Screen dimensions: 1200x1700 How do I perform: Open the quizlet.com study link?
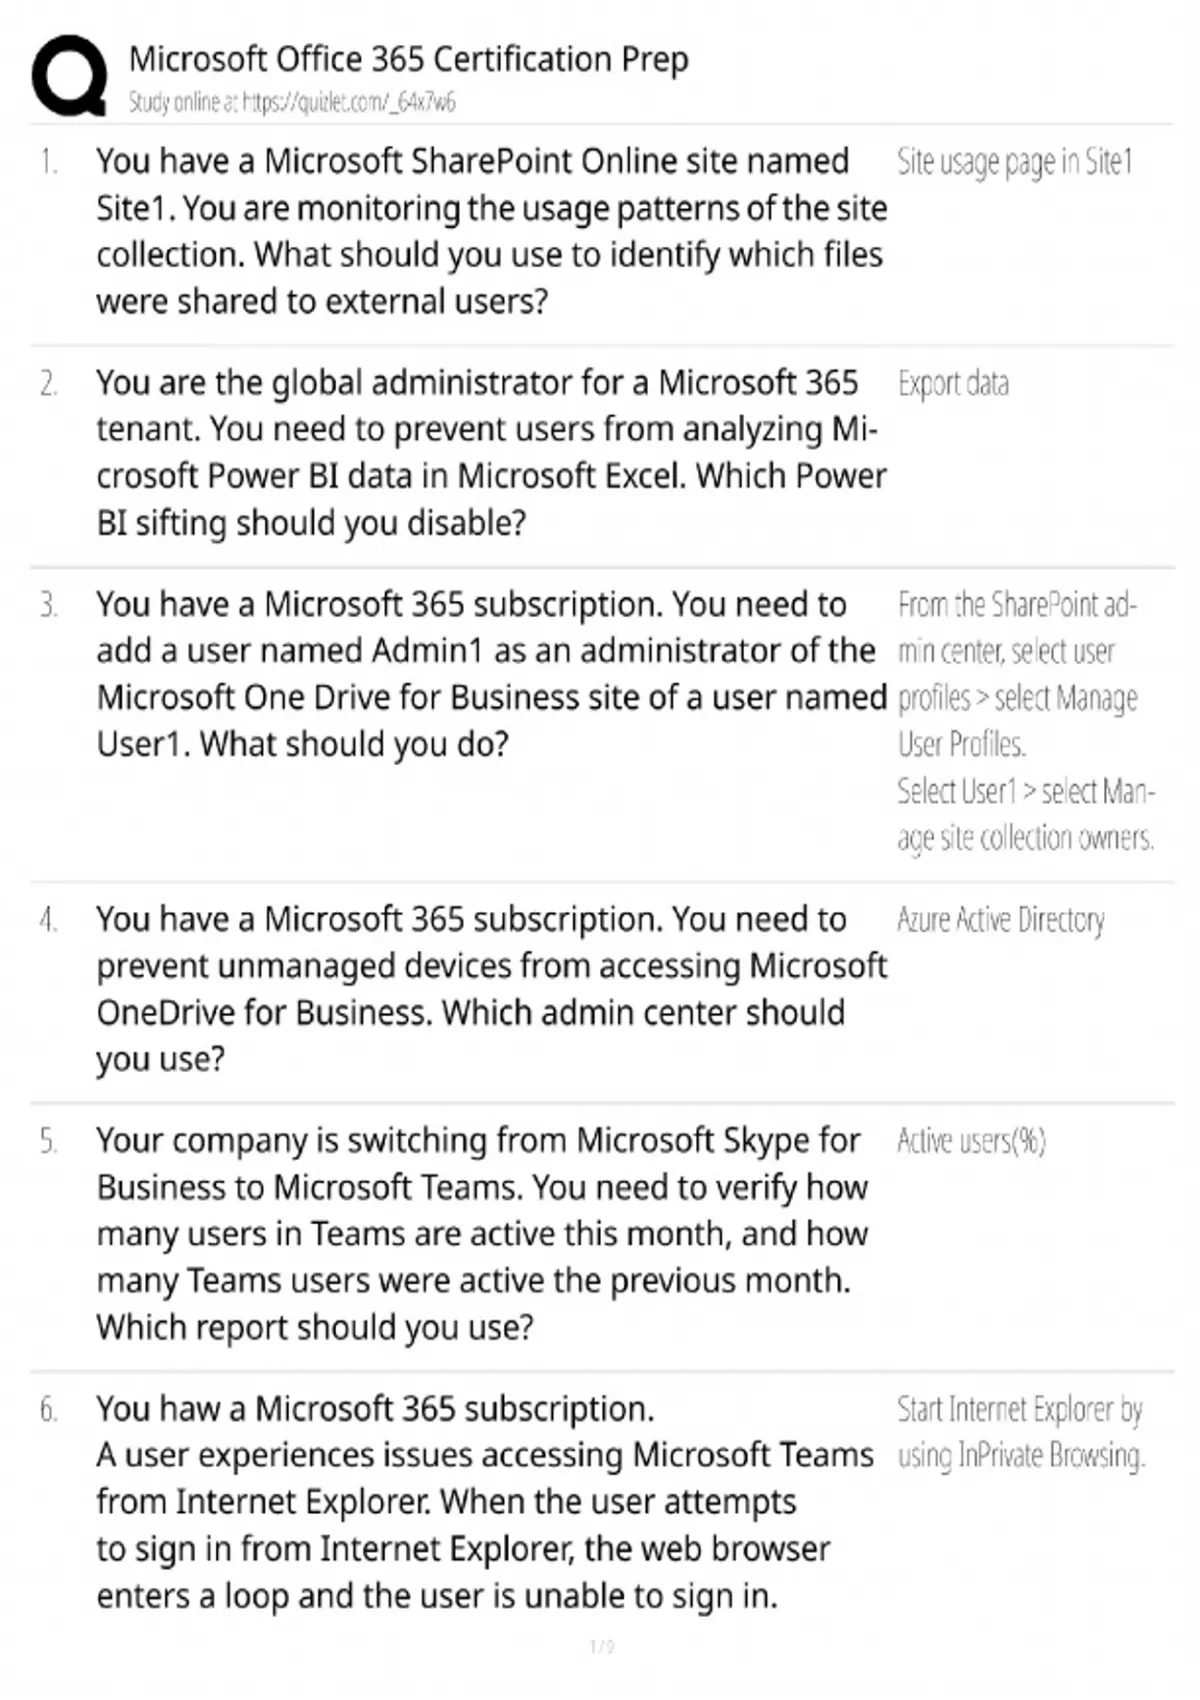(x=292, y=102)
